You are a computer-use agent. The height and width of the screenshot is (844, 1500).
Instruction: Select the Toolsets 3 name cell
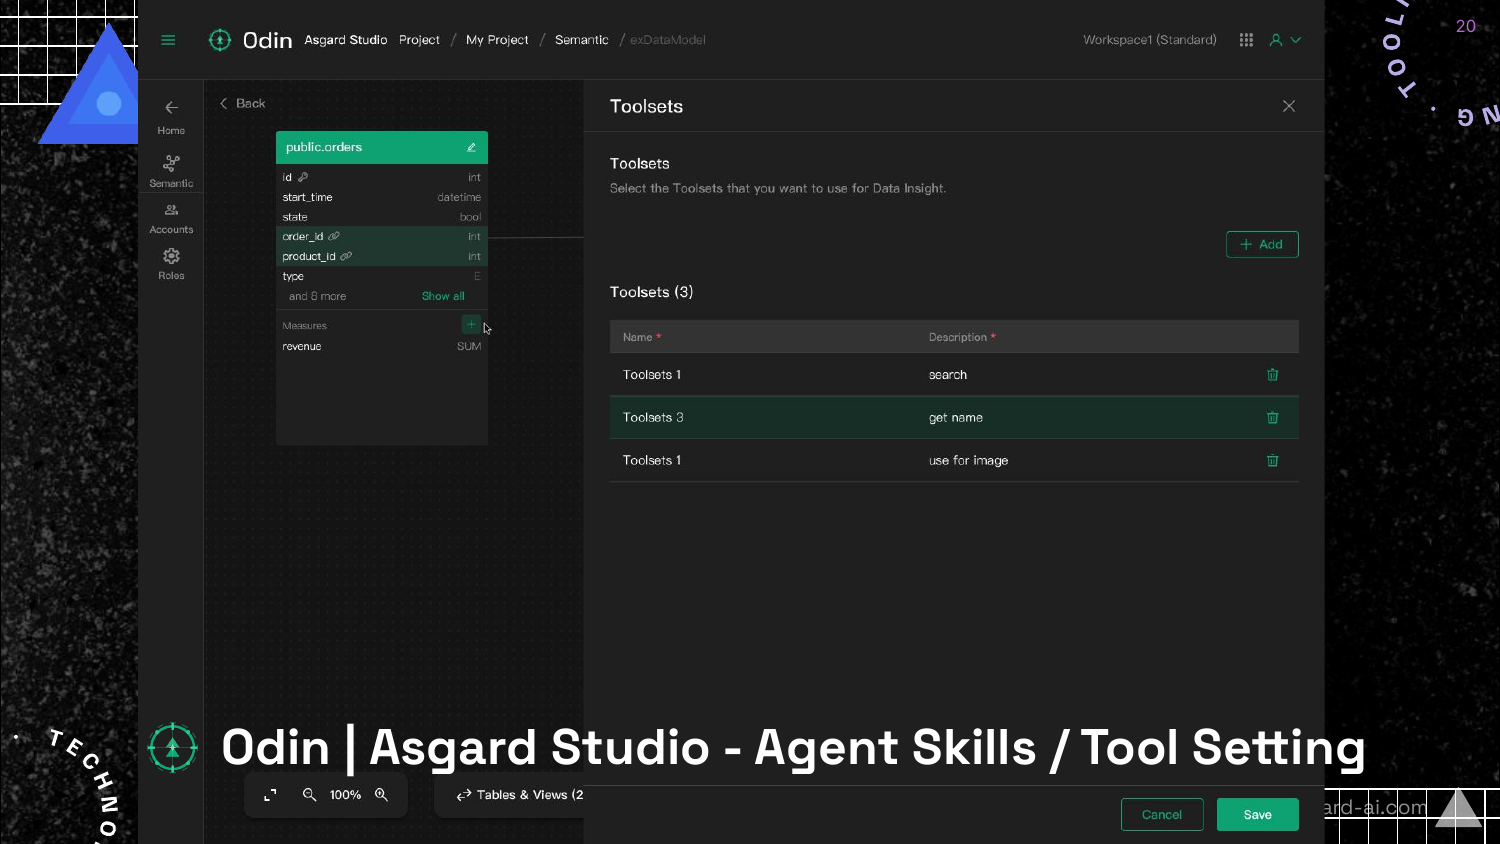pos(653,418)
